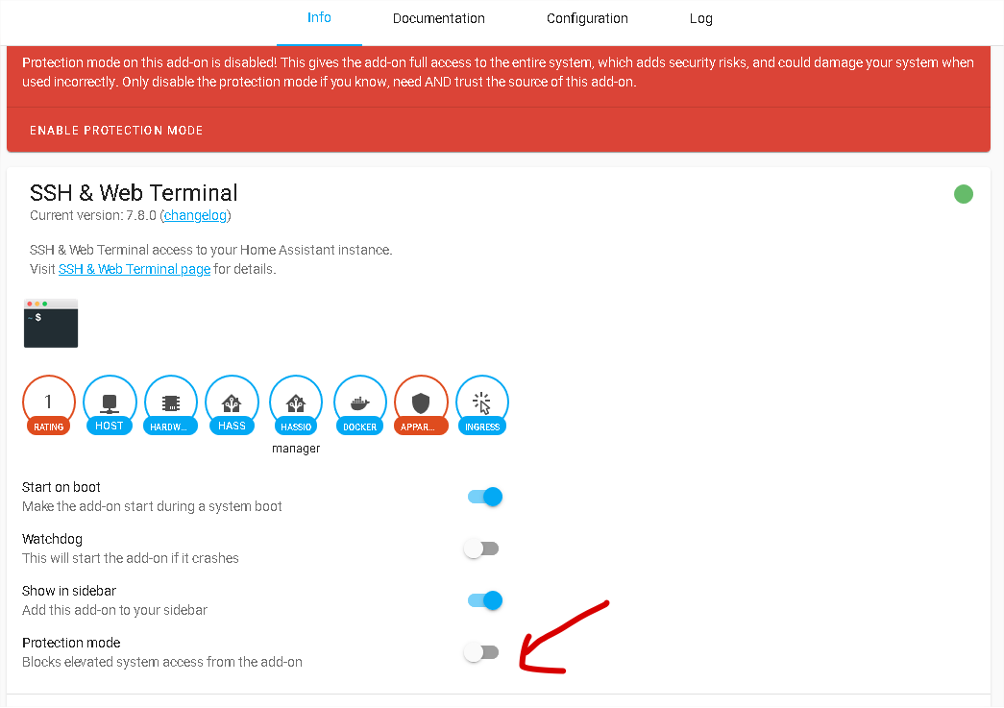This screenshot has width=1004, height=708.
Task: Click the green running status dot
Action: tap(963, 194)
